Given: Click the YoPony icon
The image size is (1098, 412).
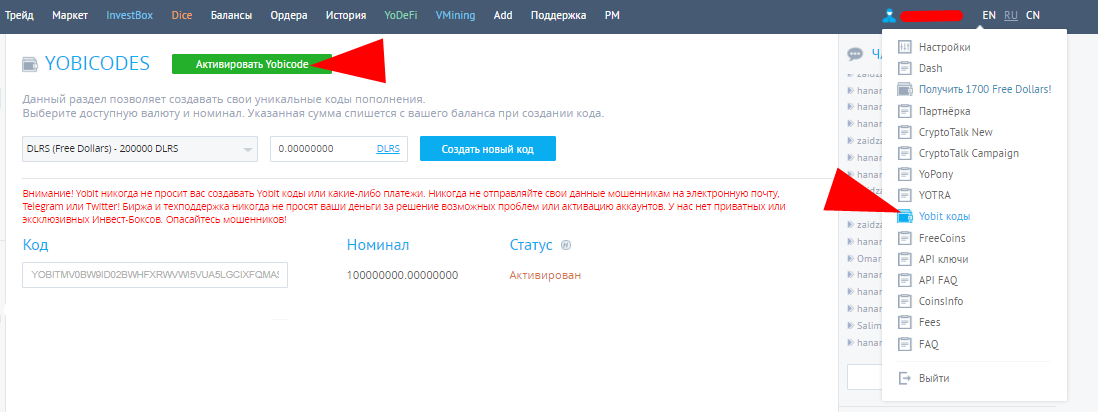Looking at the screenshot, I should coord(905,174).
